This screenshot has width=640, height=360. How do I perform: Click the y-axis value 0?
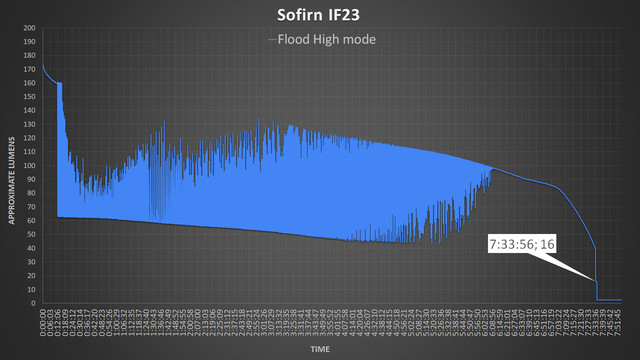point(33,303)
